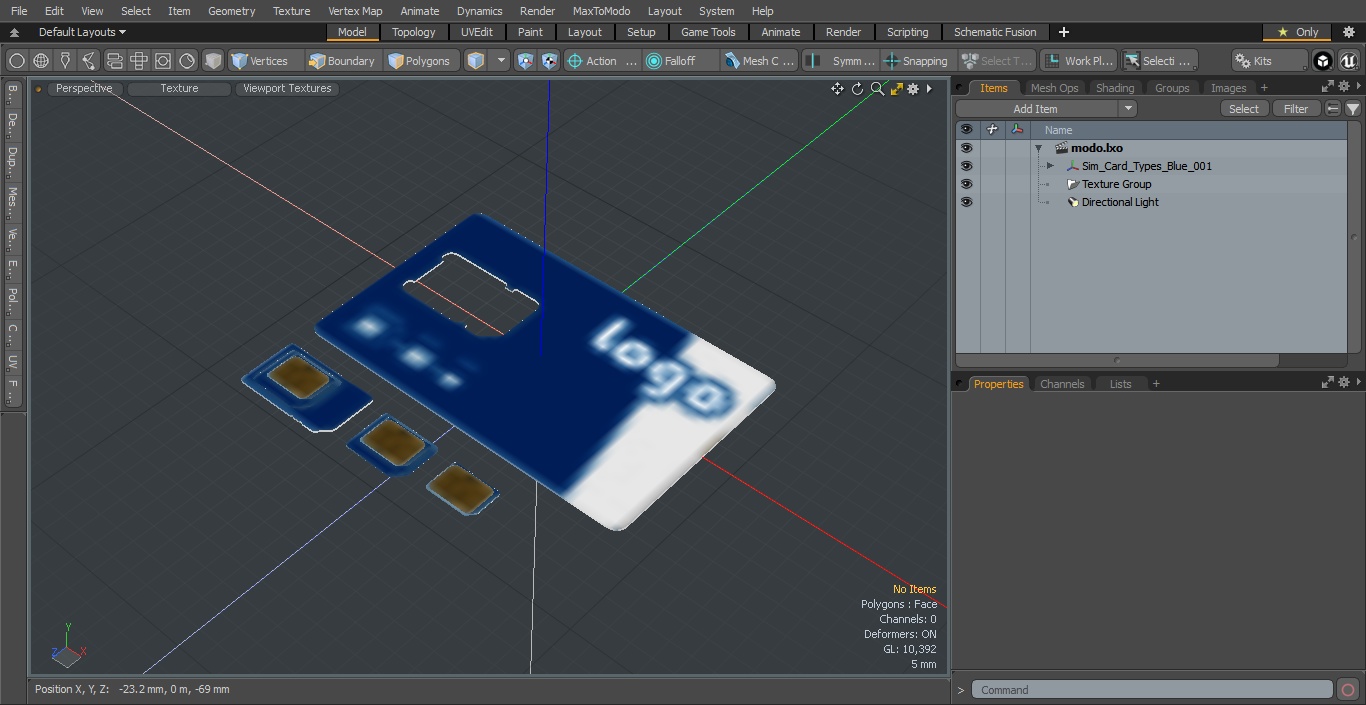Screen dimensions: 1366x705
Task: Open Mesh Constraint option
Action: [x=760, y=61]
